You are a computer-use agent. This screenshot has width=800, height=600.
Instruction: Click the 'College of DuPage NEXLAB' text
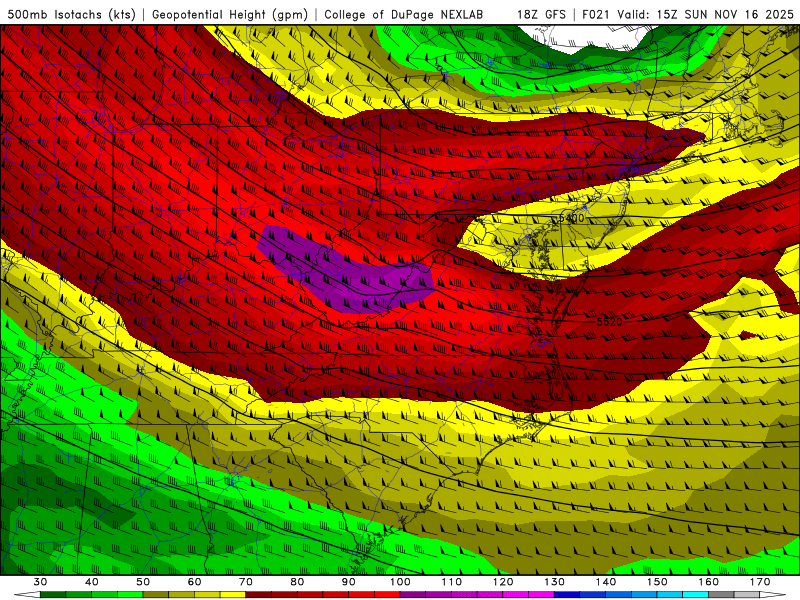pos(404,14)
